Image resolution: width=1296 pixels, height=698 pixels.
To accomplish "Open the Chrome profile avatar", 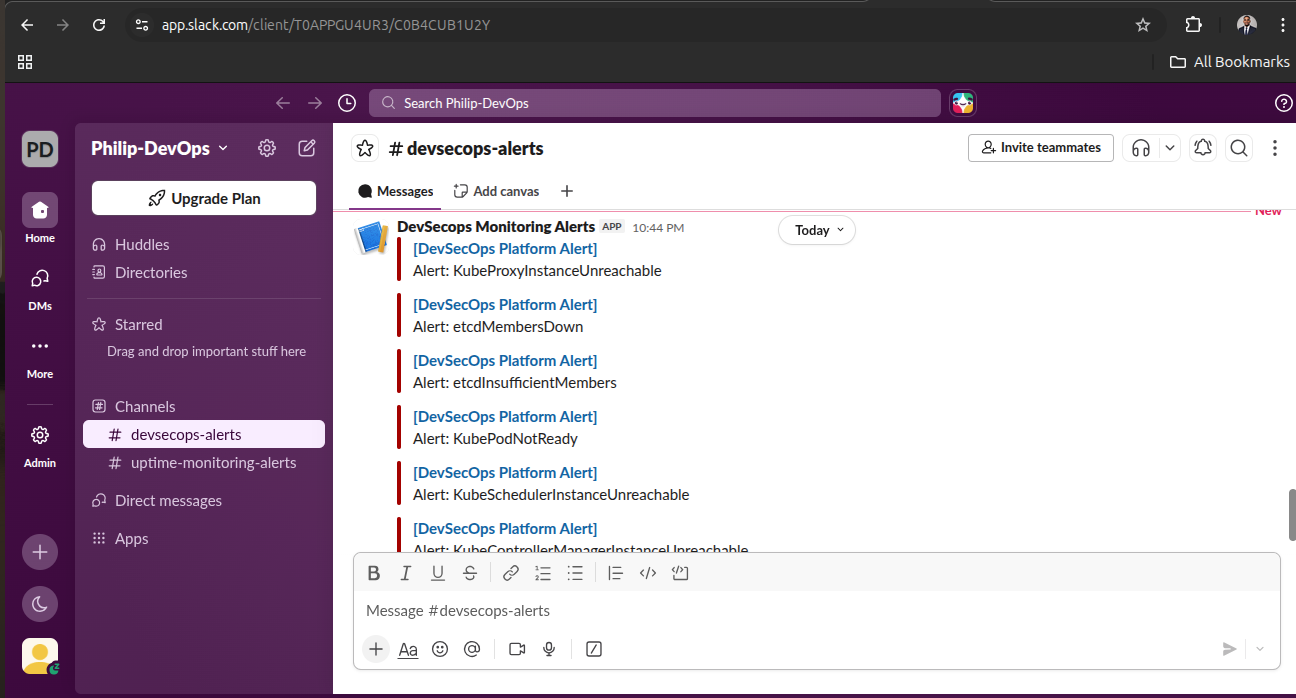I will [1246, 25].
